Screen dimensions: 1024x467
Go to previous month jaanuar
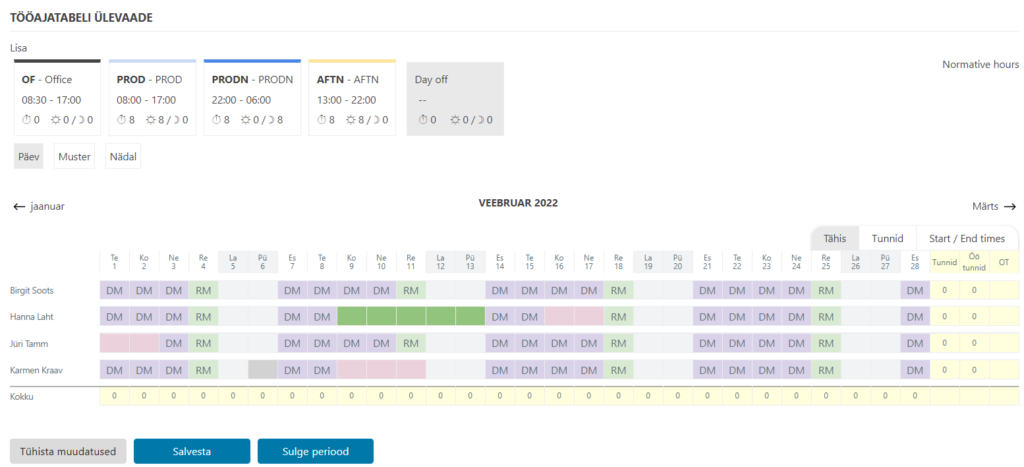tap(39, 206)
